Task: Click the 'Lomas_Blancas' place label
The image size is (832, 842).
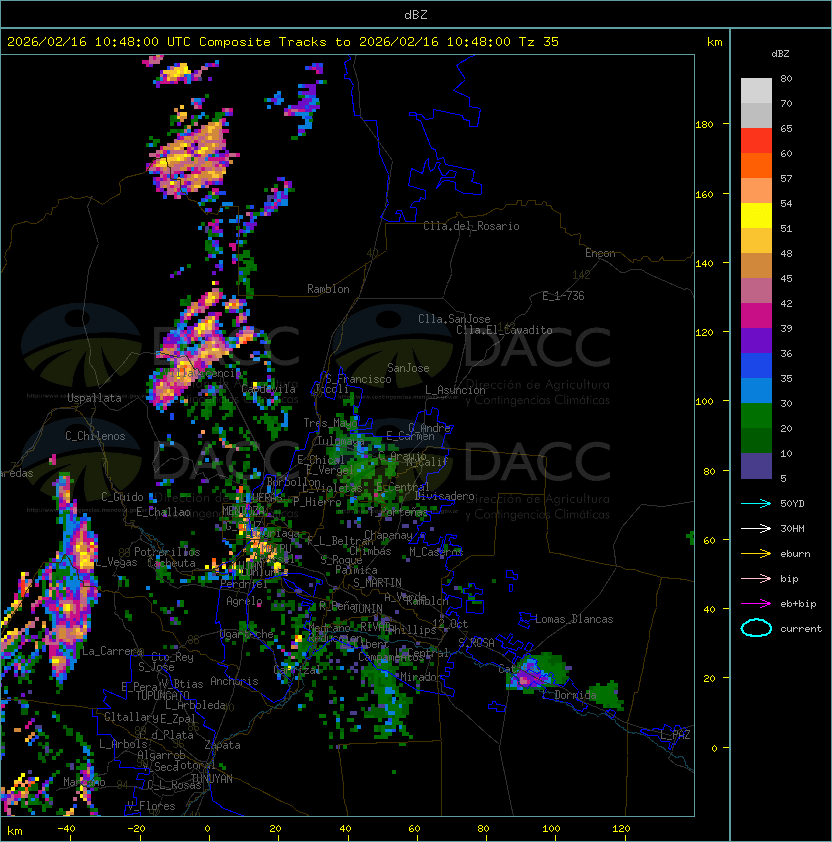Action: point(574,619)
